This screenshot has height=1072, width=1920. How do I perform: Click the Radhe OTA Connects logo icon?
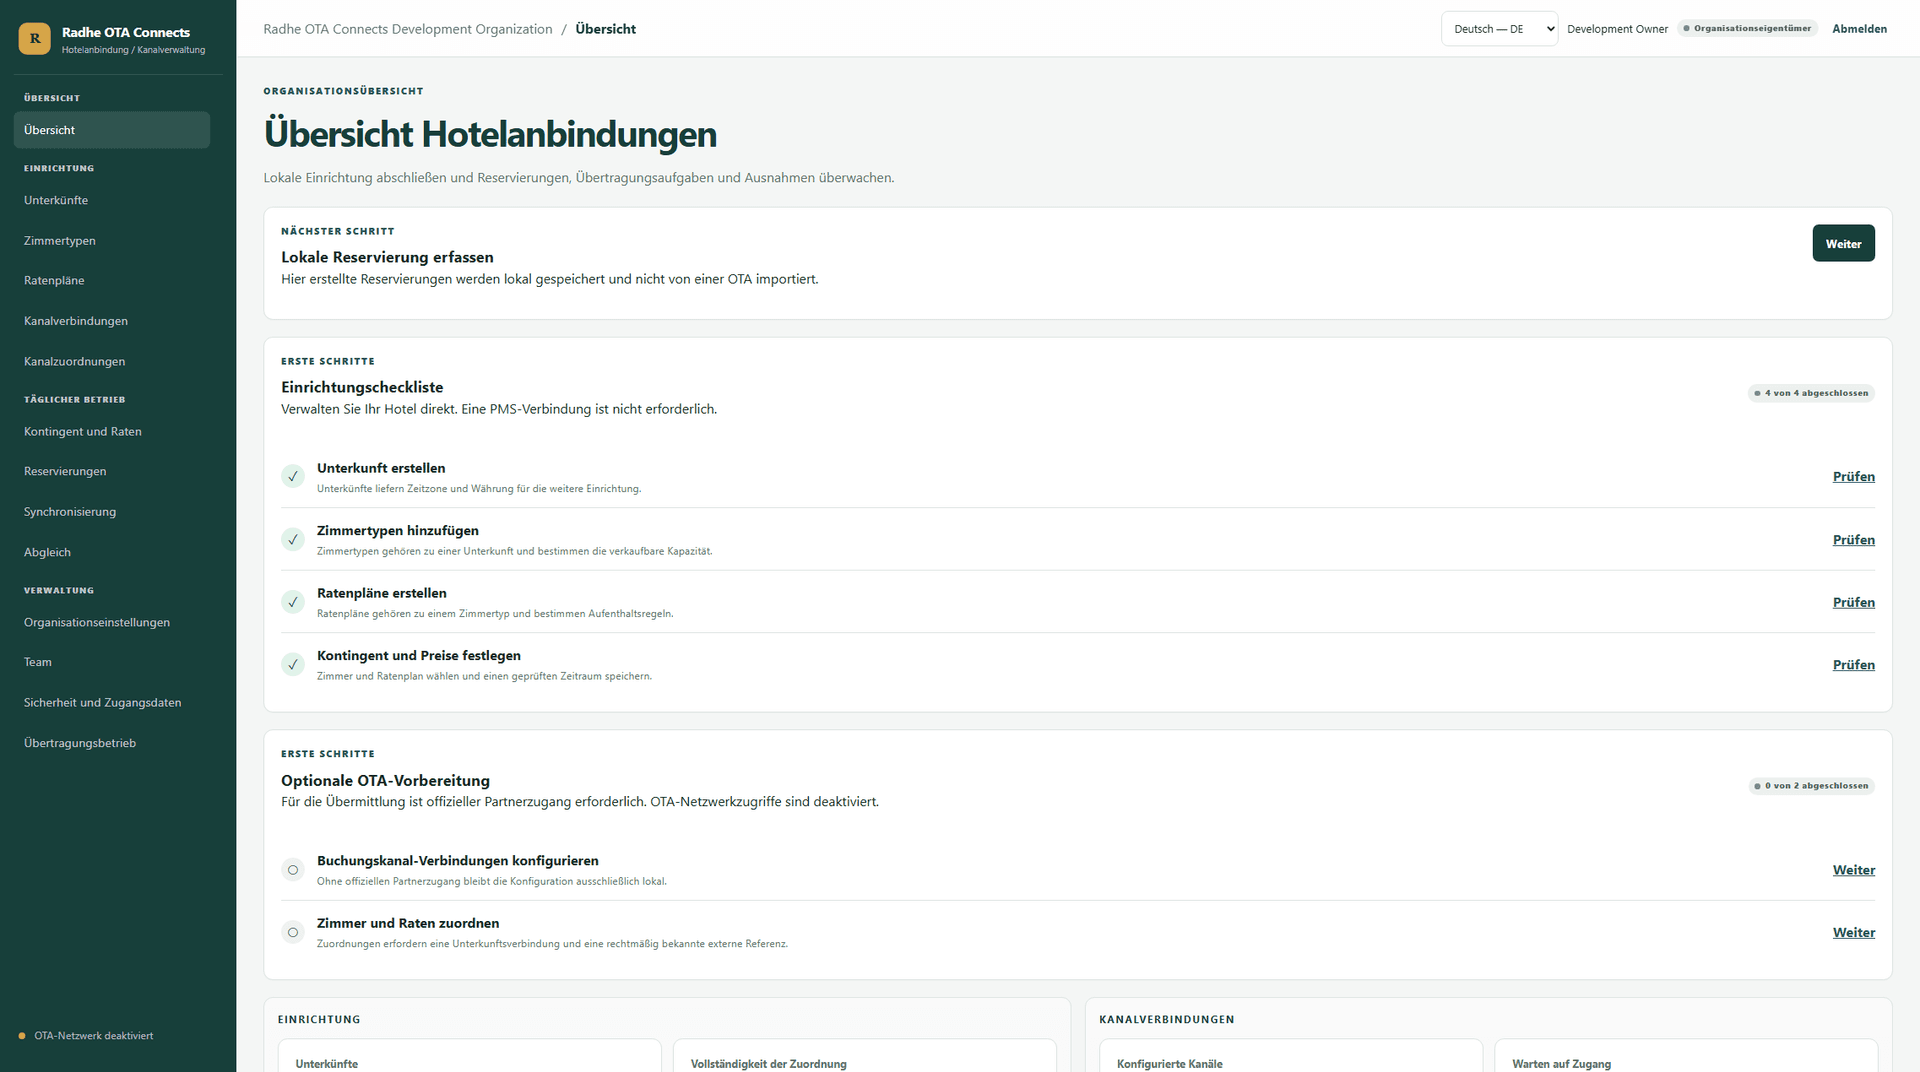(x=35, y=38)
